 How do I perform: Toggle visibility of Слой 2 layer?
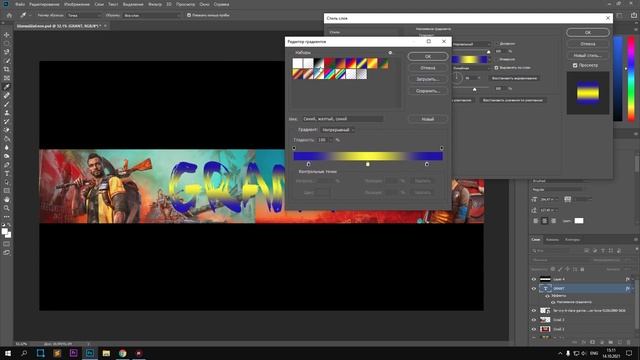(x=534, y=329)
